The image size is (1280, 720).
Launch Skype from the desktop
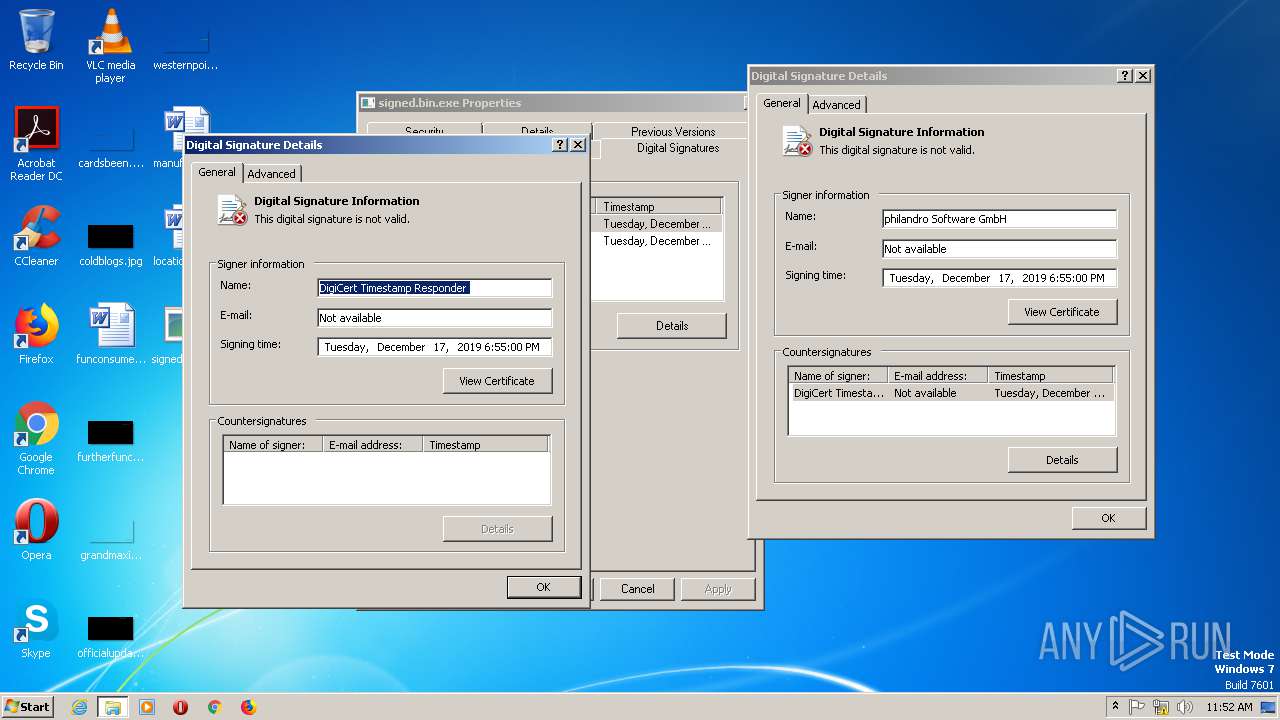click(36, 628)
